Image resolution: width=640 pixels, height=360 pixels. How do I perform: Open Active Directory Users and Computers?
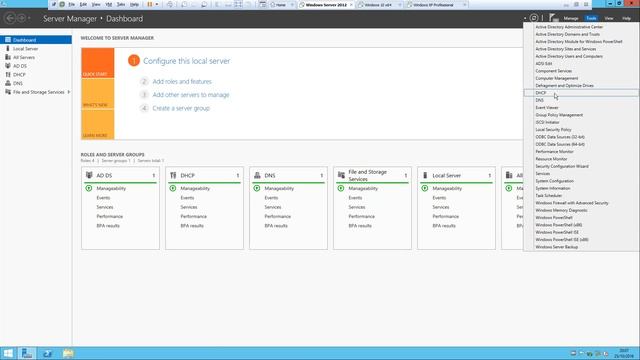click(569, 56)
